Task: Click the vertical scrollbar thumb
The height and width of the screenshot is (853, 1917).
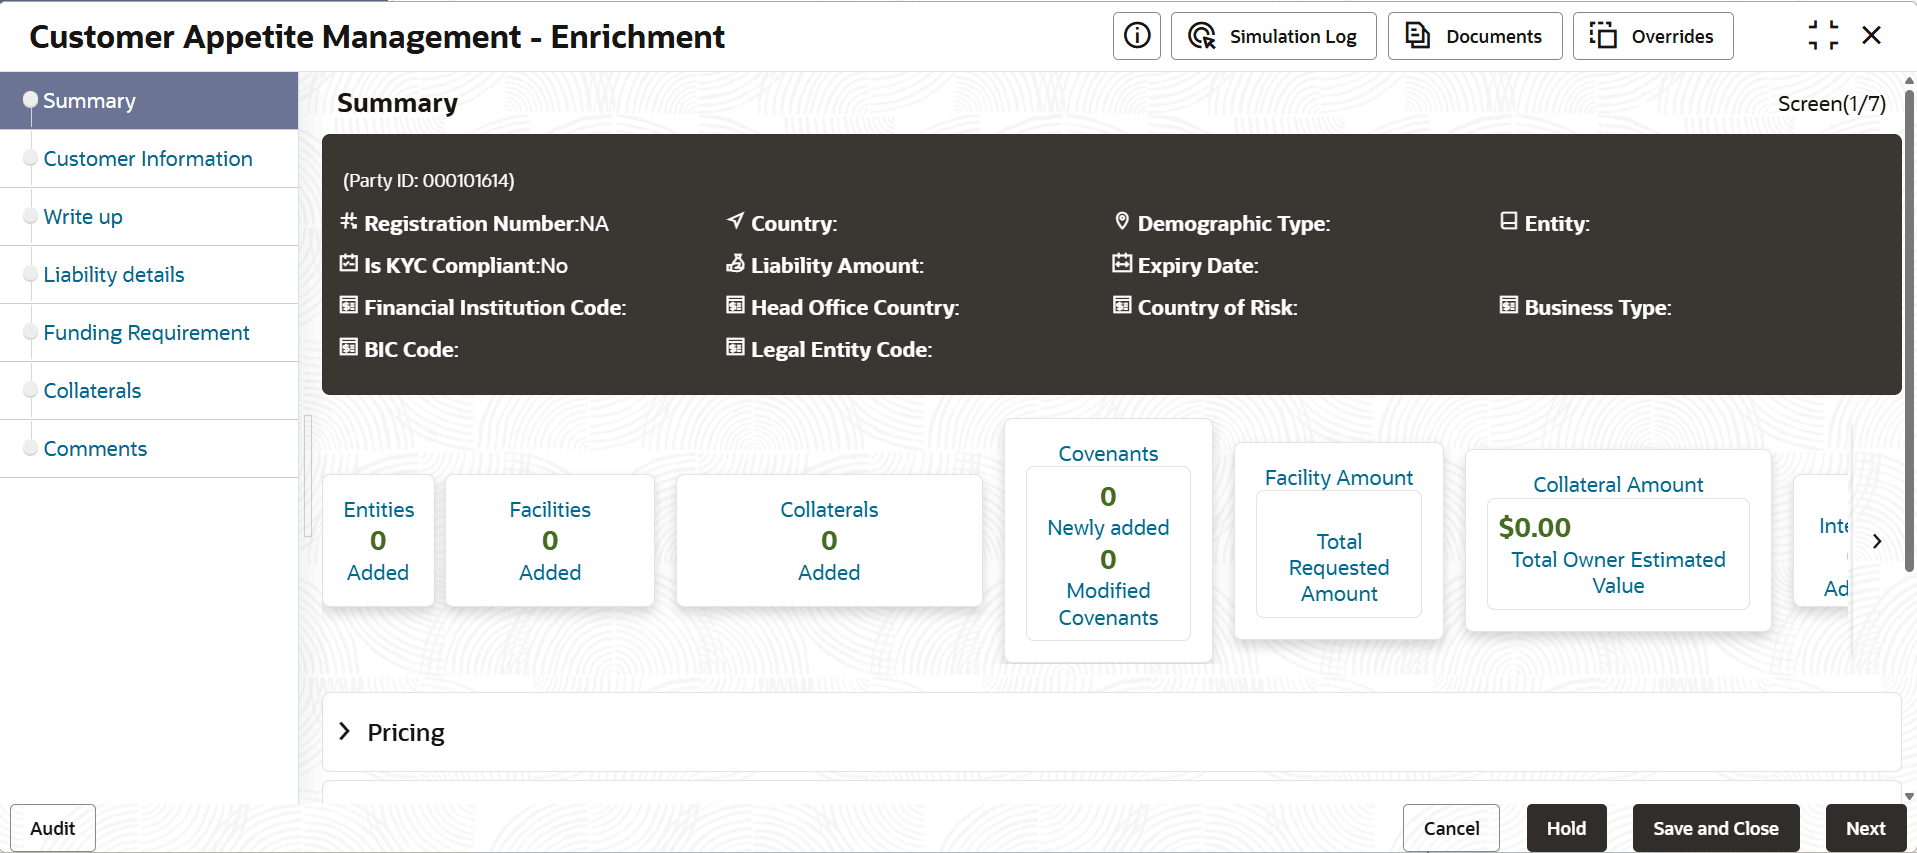Action: tap(1909, 330)
